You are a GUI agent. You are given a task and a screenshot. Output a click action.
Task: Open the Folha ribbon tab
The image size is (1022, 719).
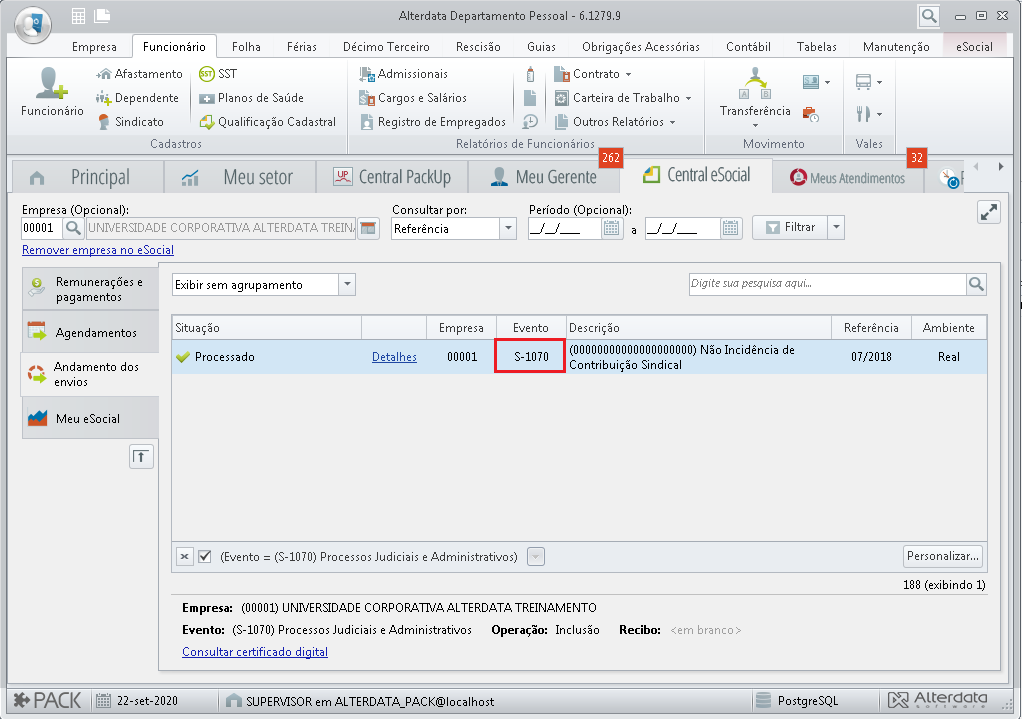(x=246, y=47)
